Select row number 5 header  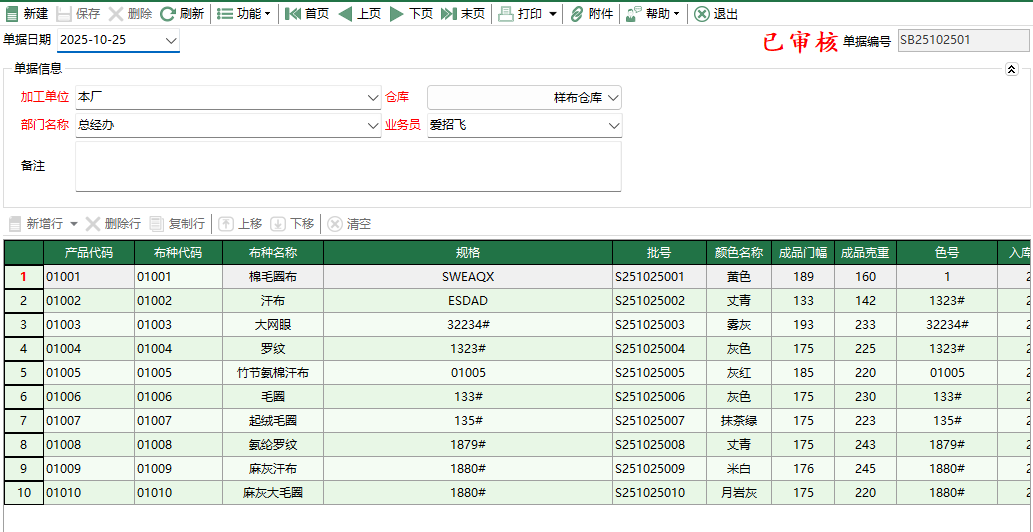point(24,373)
